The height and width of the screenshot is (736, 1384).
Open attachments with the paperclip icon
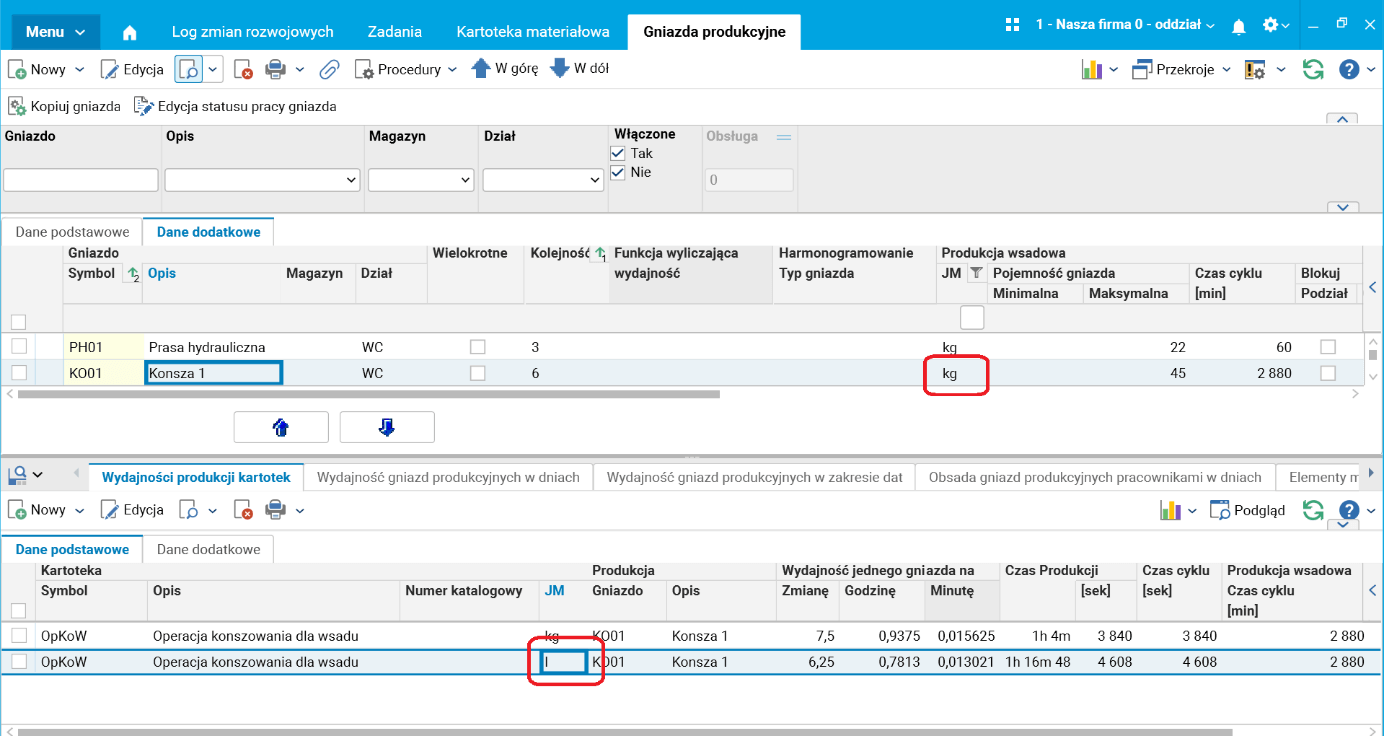[330, 69]
